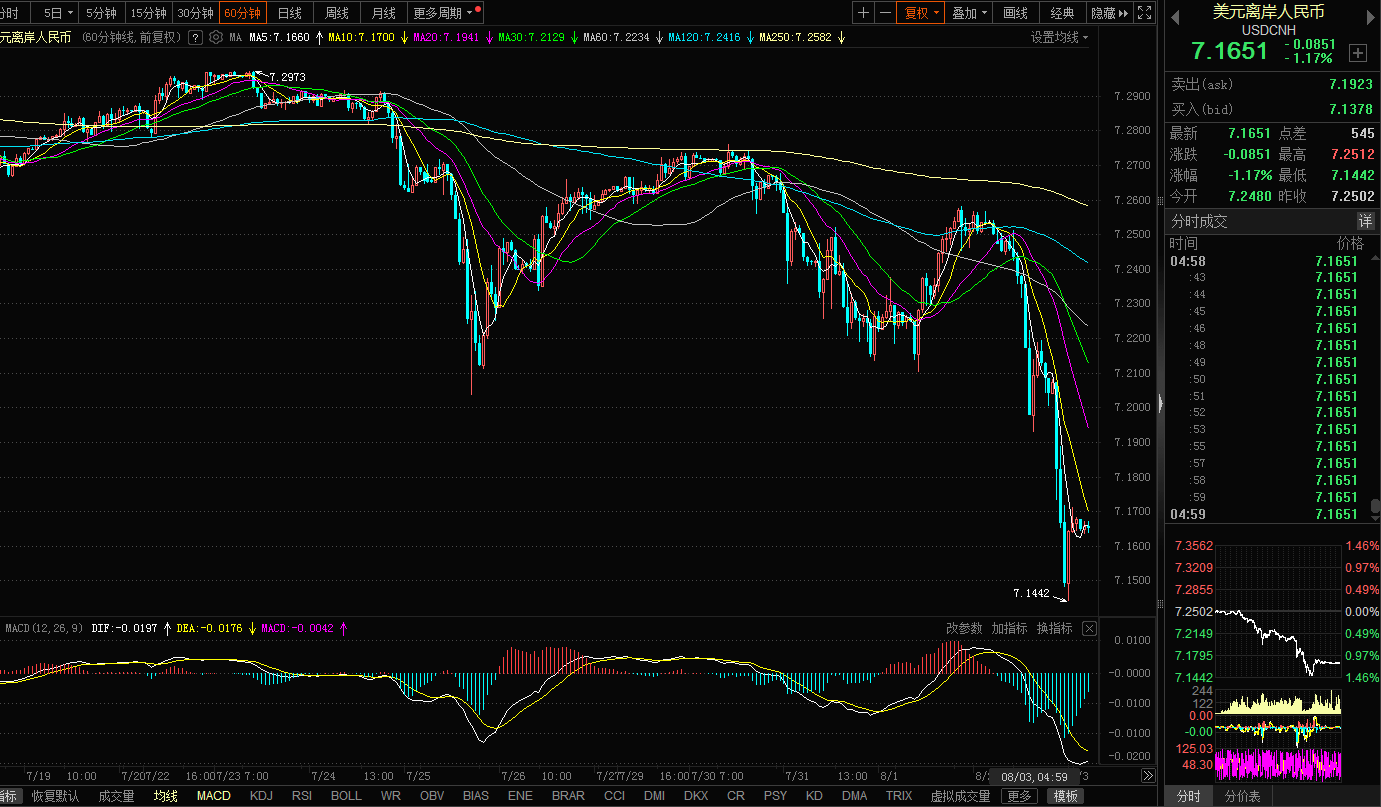The image size is (1381, 807).
Task: Select the 日线 daily chart period
Action: click(290, 13)
